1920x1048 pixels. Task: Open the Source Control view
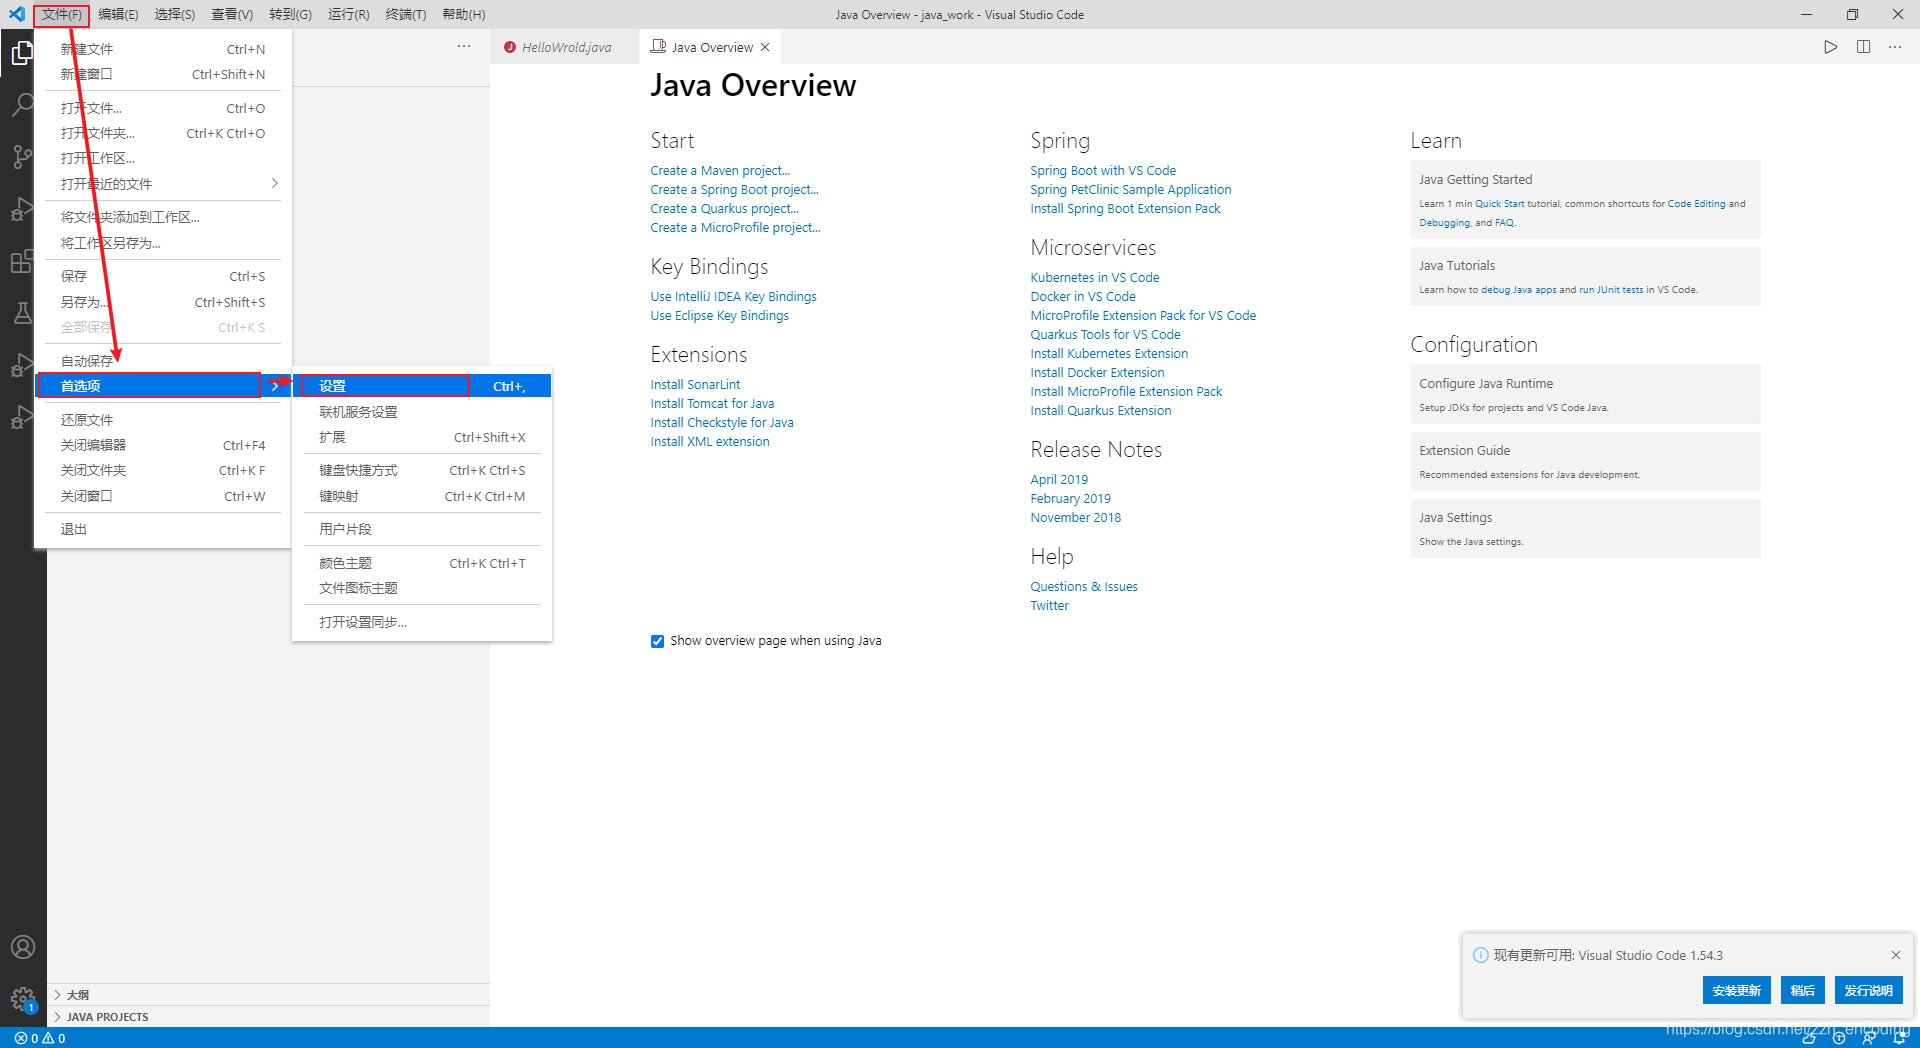pyautogui.click(x=22, y=157)
